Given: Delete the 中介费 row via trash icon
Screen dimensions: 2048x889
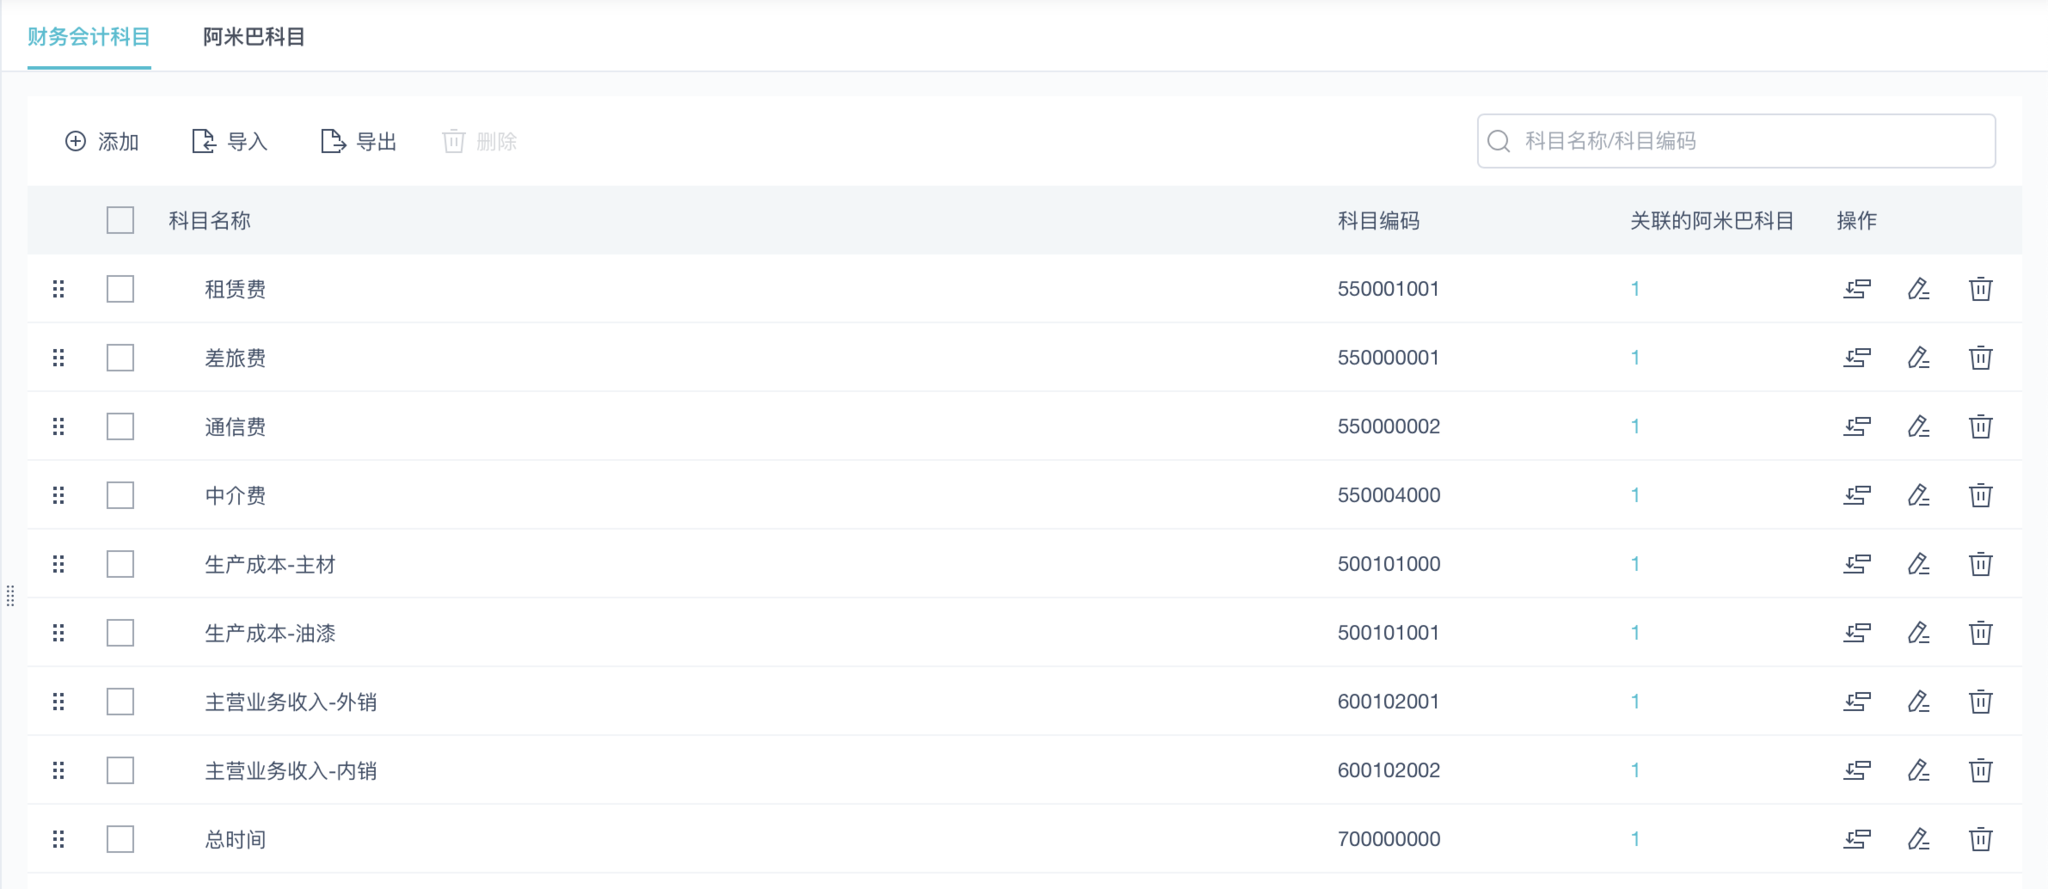Looking at the screenshot, I should (1980, 496).
